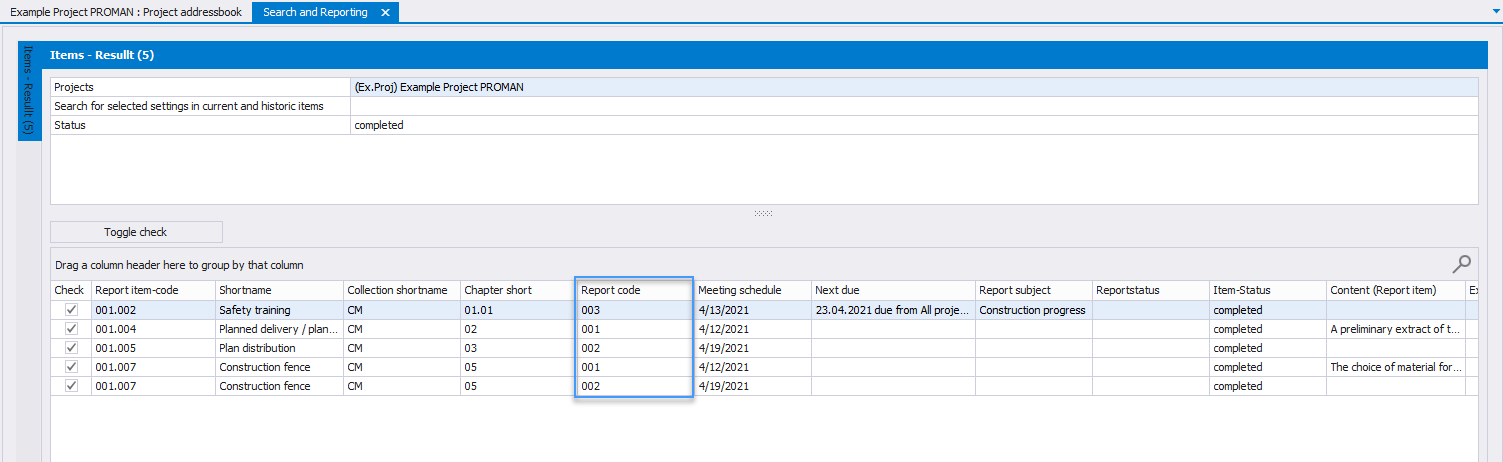The width and height of the screenshot is (1503, 462).
Task: Sort by Reportstatus column header
Action: point(1150,290)
